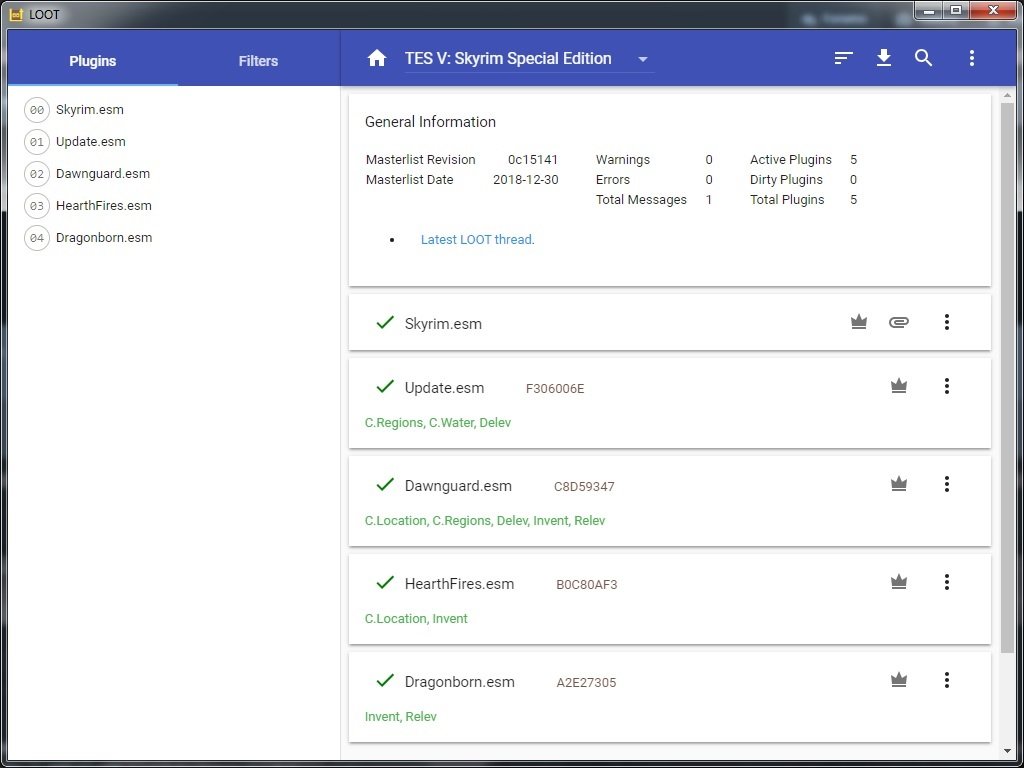Click the green checkmark on Skyrim.esm card
The height and width of the screenshot is (768, 1024).
pos(385,322)
